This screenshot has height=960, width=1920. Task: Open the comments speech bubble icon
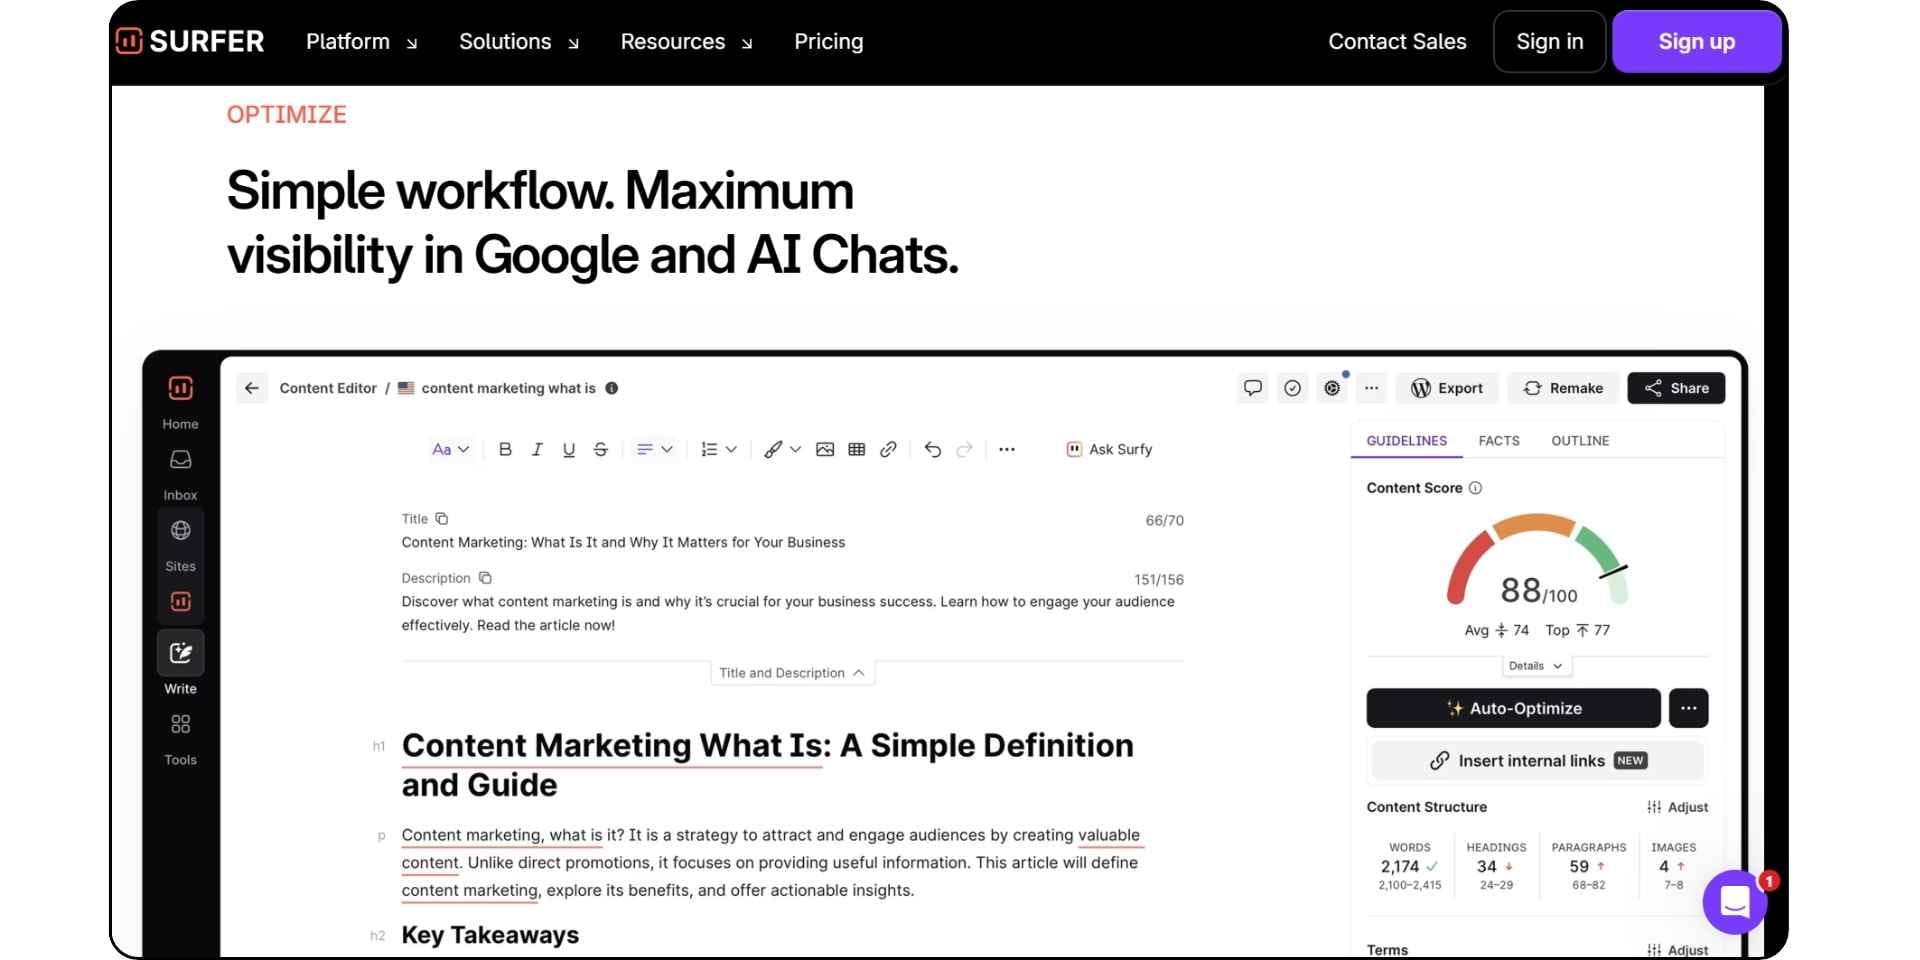(x=1252, y=388)
